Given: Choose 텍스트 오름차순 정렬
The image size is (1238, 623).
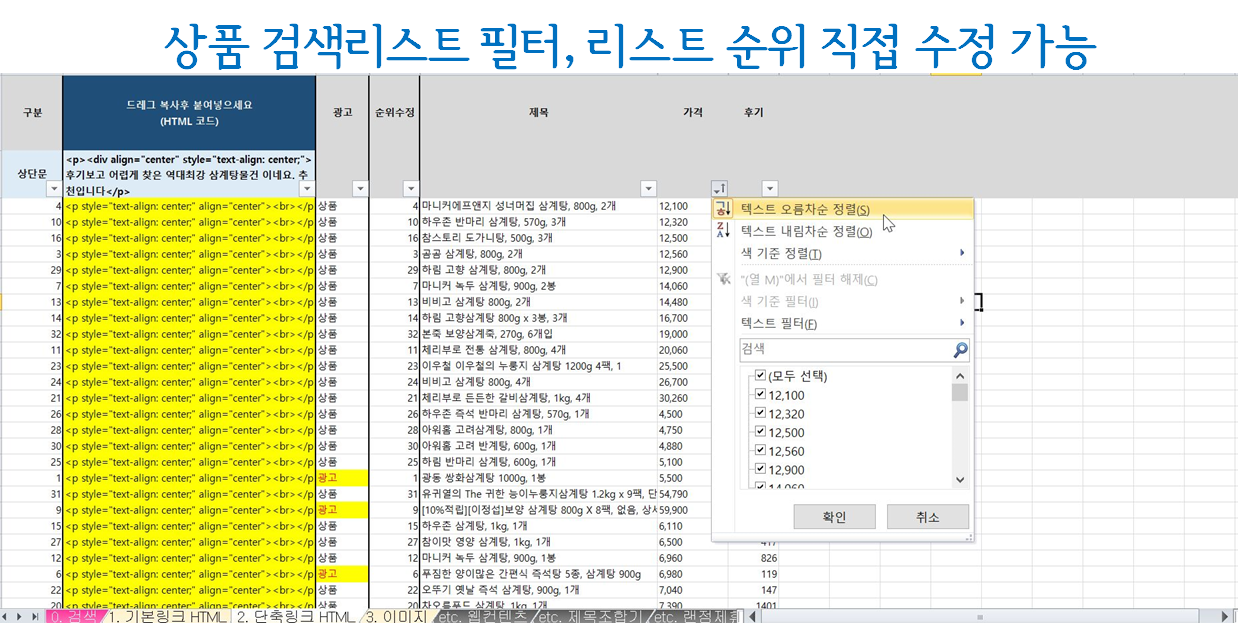Looking at the screenshot, I should coord(843,209).
